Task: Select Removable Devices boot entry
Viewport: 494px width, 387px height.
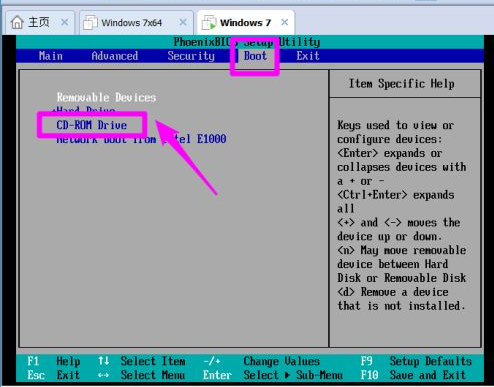Action: point(106,97)
